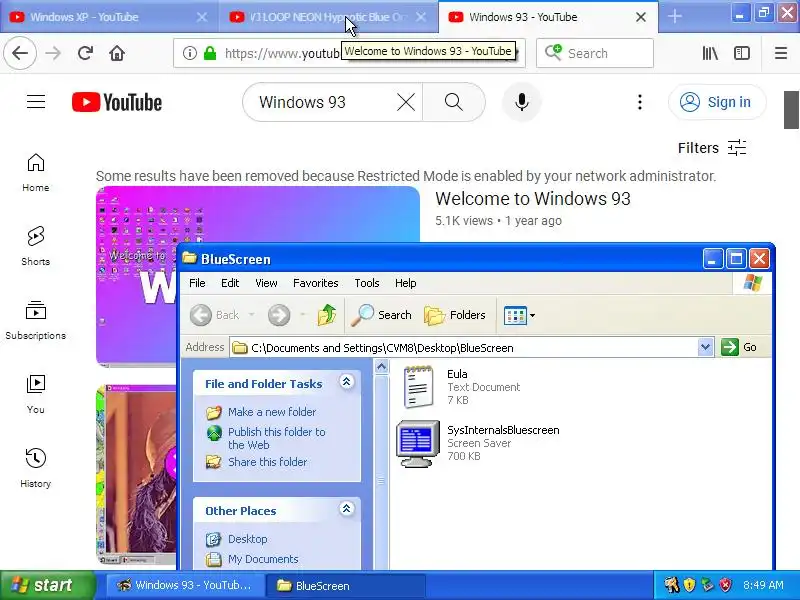This screenshot has height=600, width=800.
Task: Click the second video thumbnail with portrait
Action: click(137, 474)
